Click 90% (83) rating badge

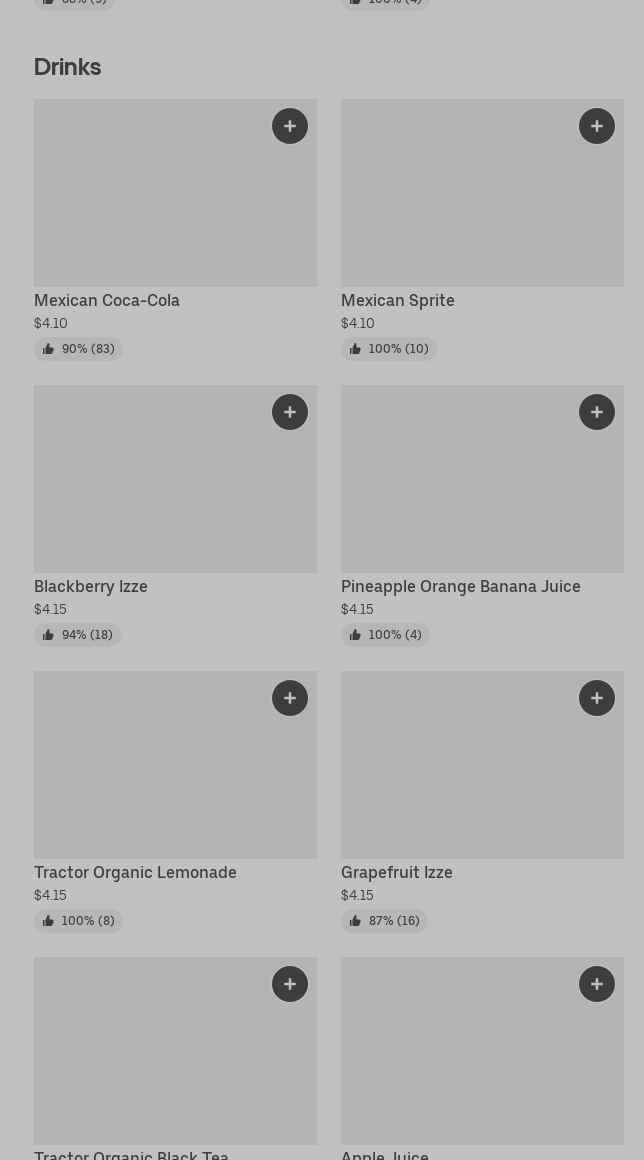point(78,349)
